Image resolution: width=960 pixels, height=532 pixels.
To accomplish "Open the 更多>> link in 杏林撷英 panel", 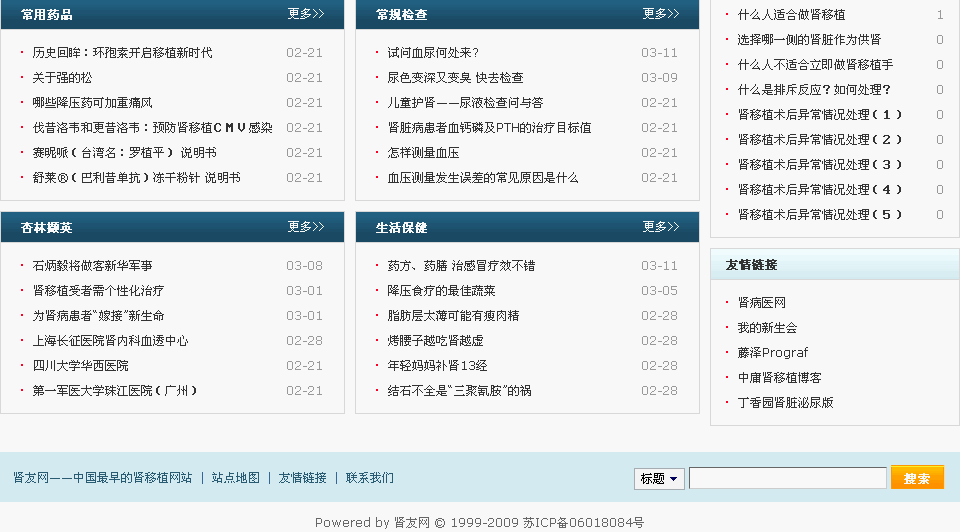I will (x=306, y=227).
